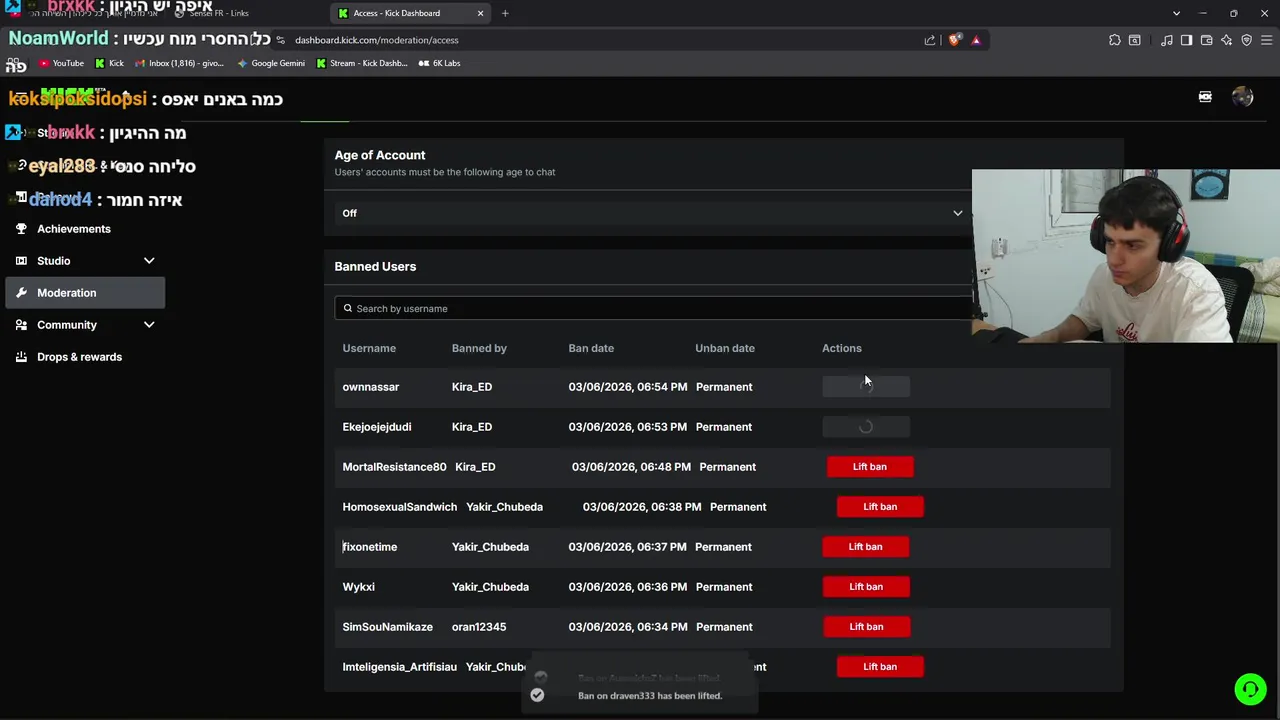Click the site settings icon in address bar
The image size is (1280, 720).
pyautogui.click(x=281, y=40)
